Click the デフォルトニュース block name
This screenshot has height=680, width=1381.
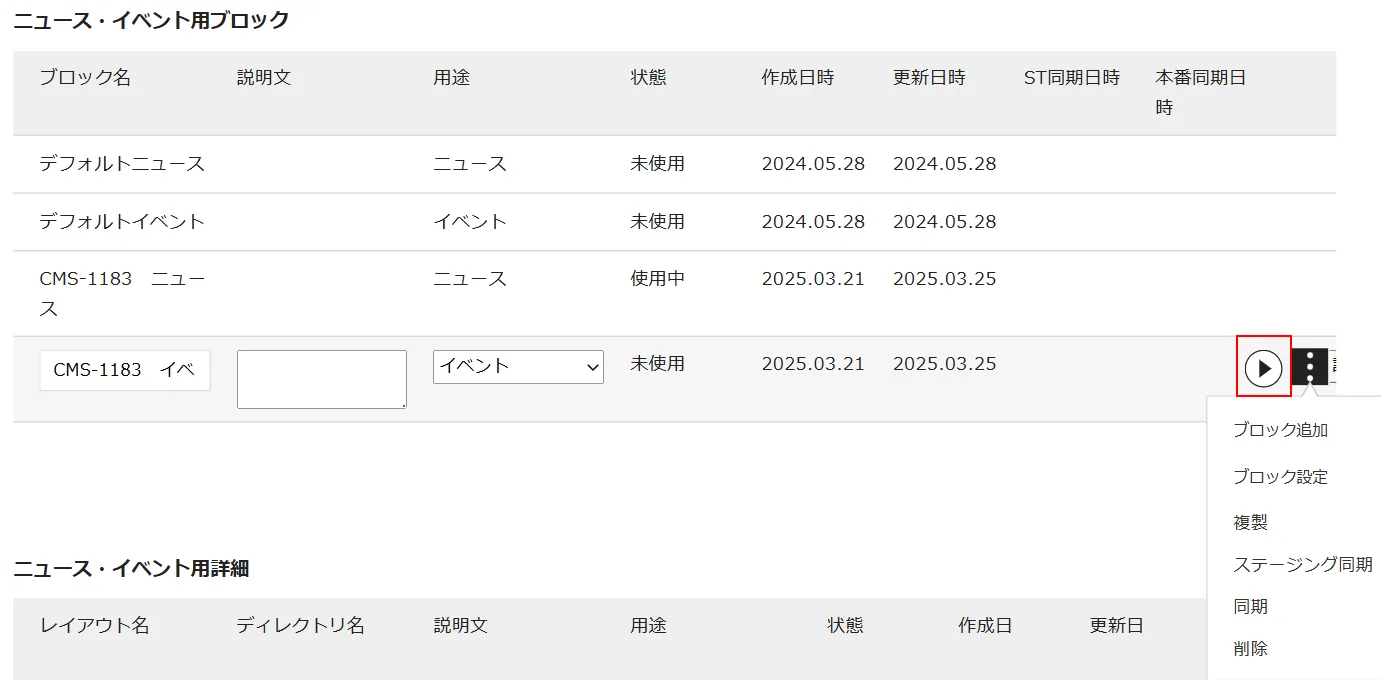(122, 164)
